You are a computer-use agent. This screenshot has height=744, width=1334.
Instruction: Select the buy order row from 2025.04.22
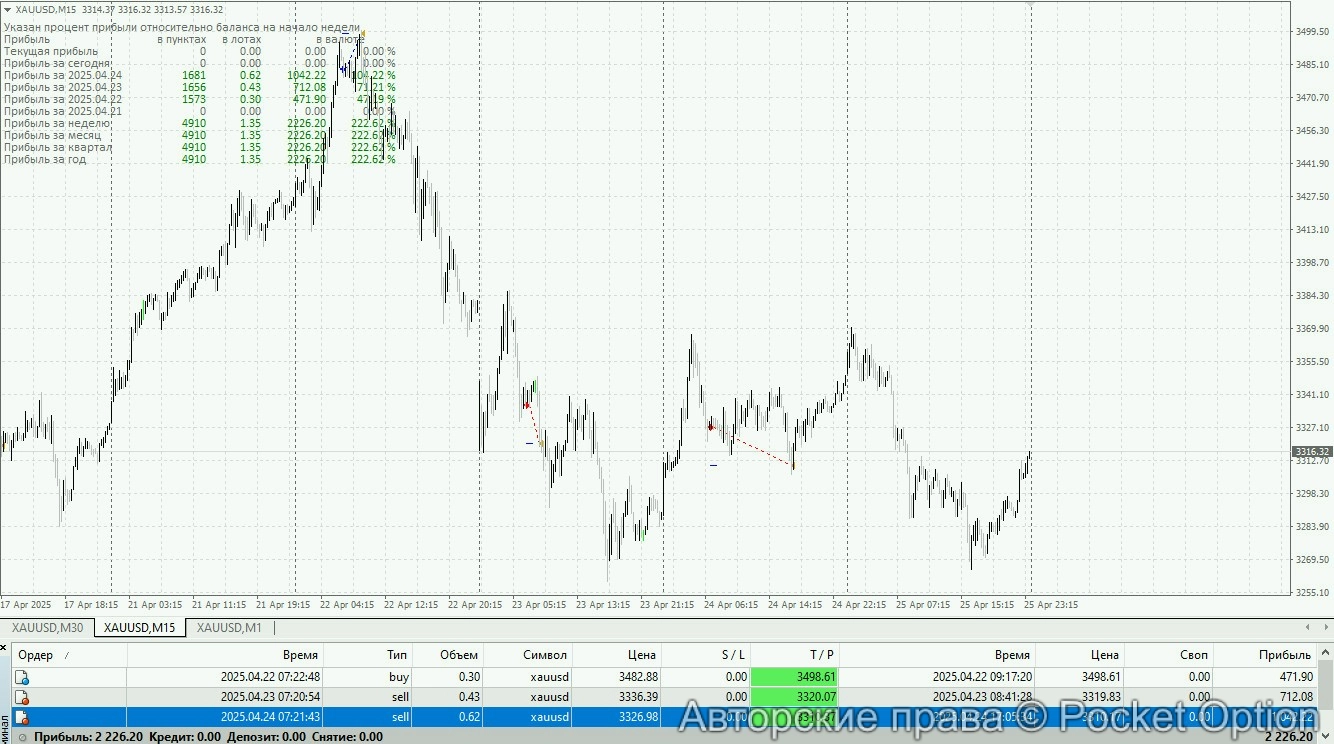click(x=600, y=677)
